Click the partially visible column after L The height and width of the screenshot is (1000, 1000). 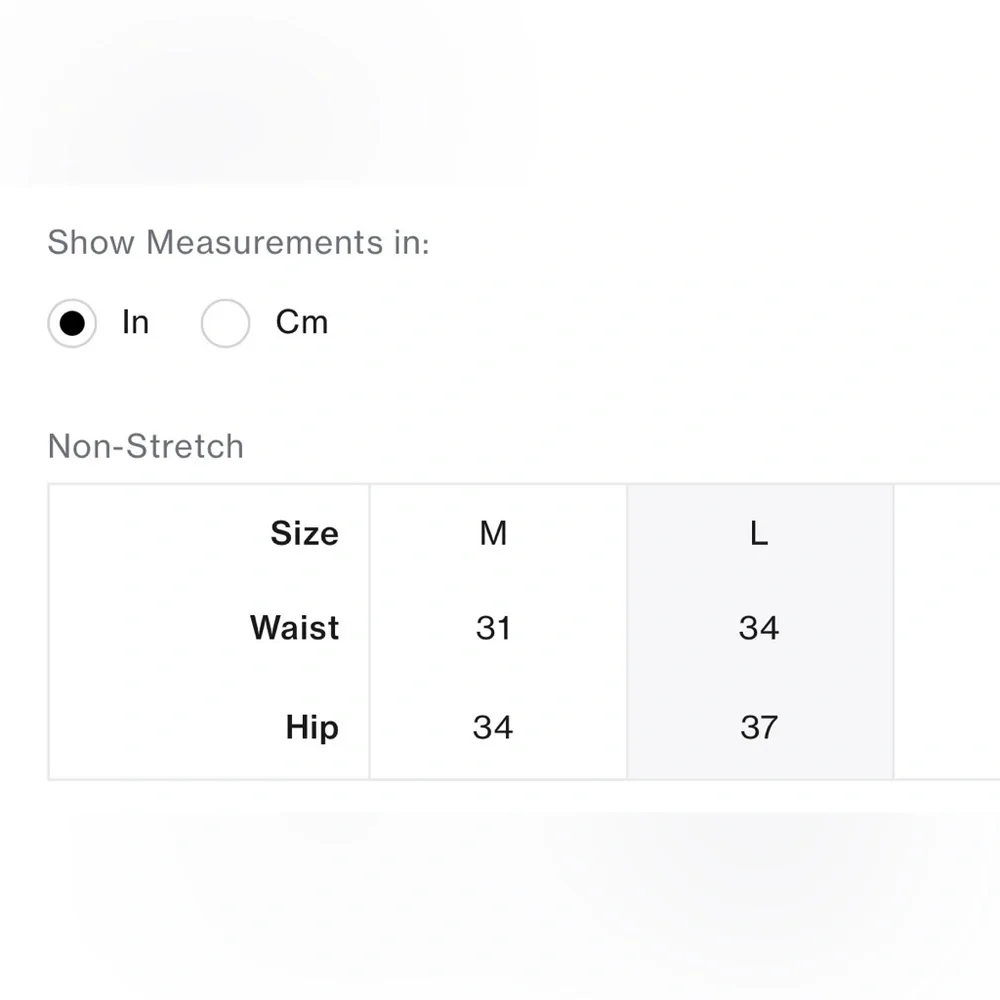pos(947,631)
